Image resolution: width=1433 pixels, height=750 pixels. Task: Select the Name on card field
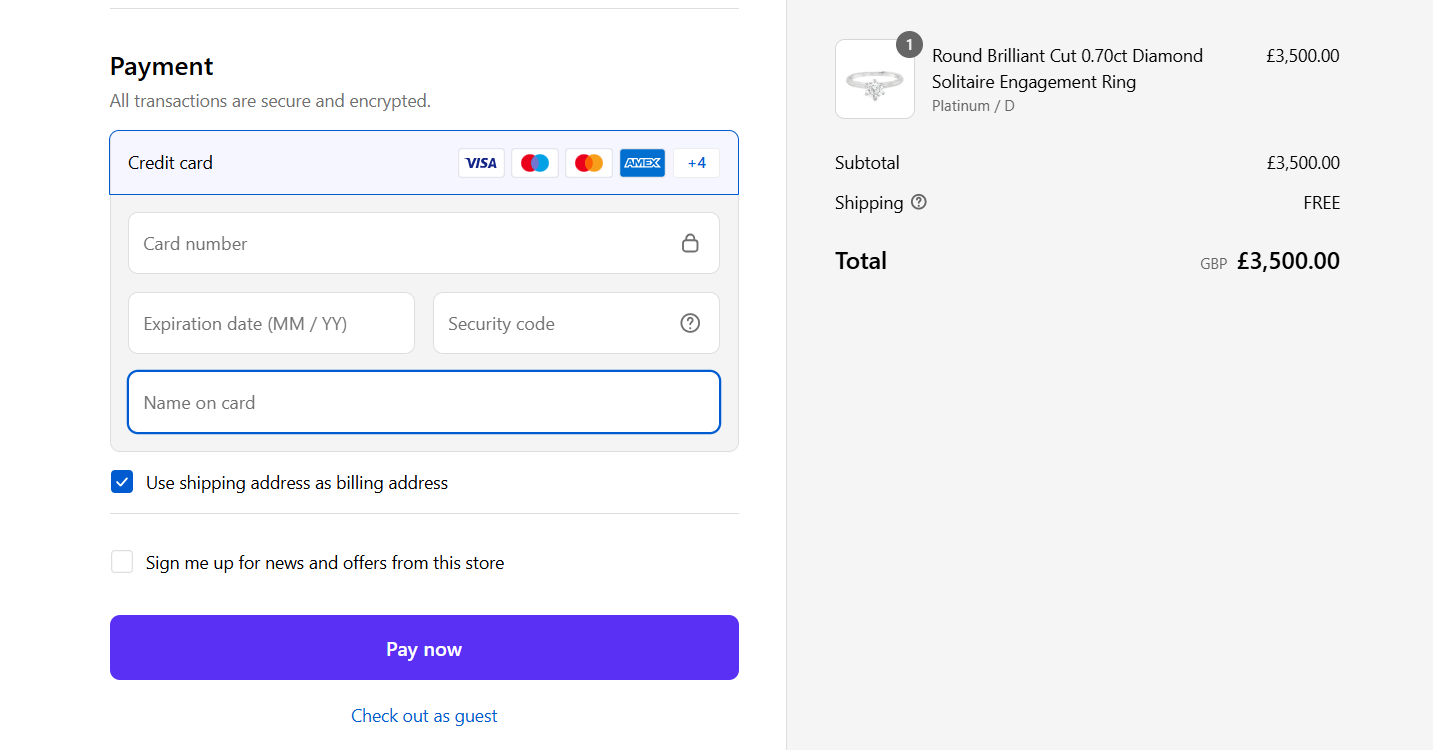point(424,403)
